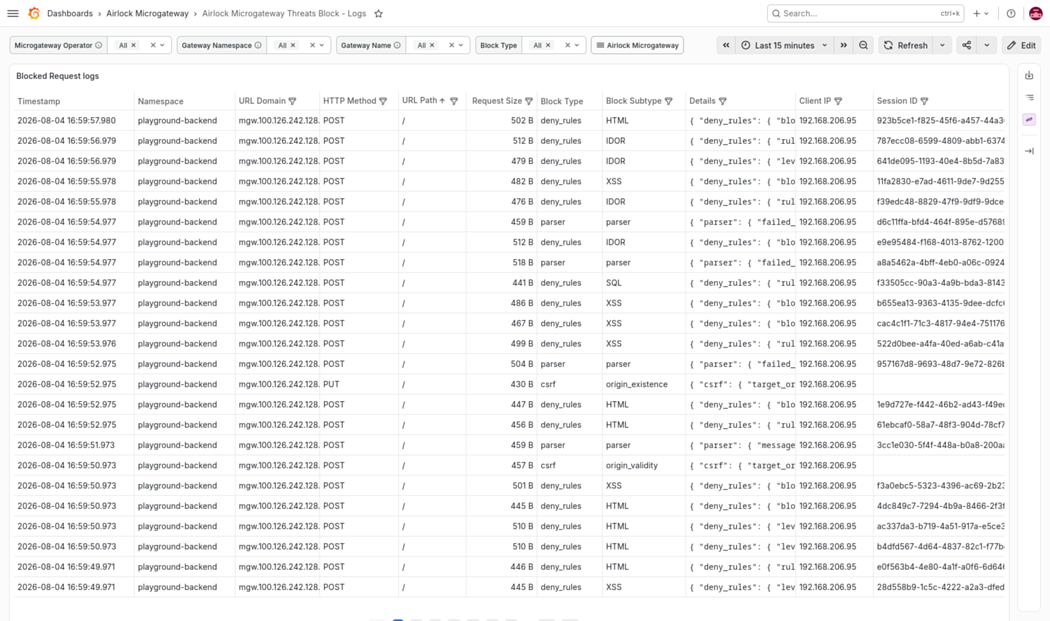Zoom out the time range

[863, 46]
